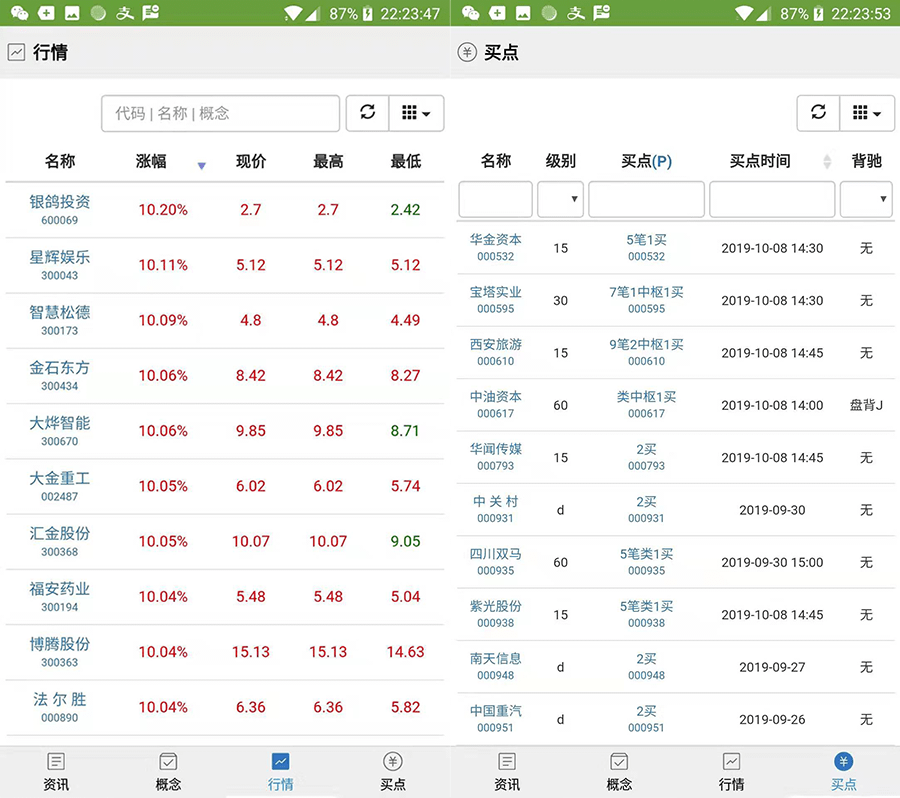Click the 现价 column header
This screenshot has width=900, height=798.
251,161
